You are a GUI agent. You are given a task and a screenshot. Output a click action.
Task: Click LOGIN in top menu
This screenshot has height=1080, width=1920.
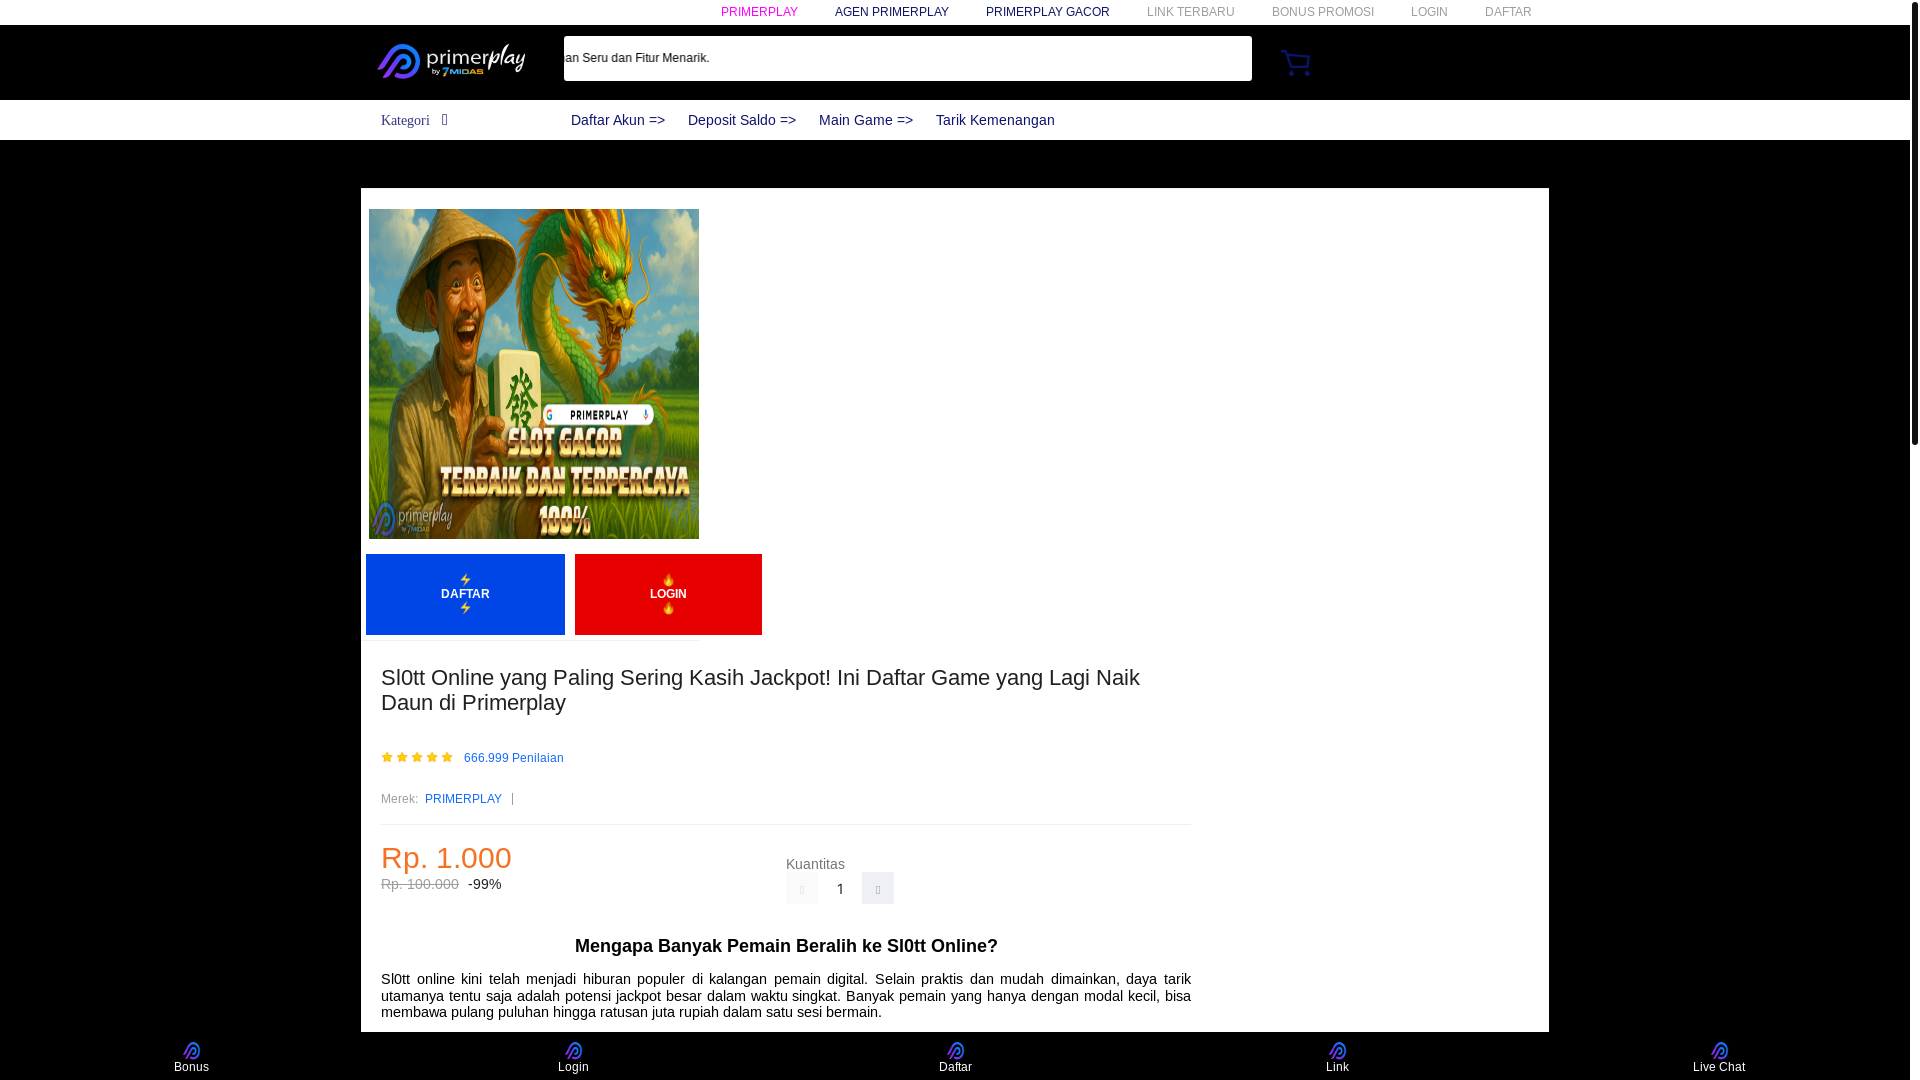(1429, 12)
